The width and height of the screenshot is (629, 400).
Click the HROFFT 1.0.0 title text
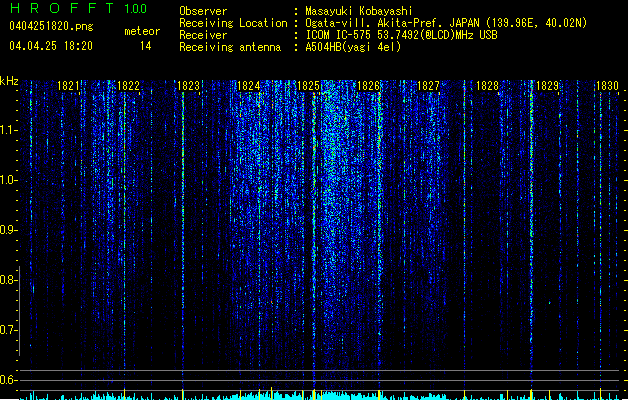79,8
